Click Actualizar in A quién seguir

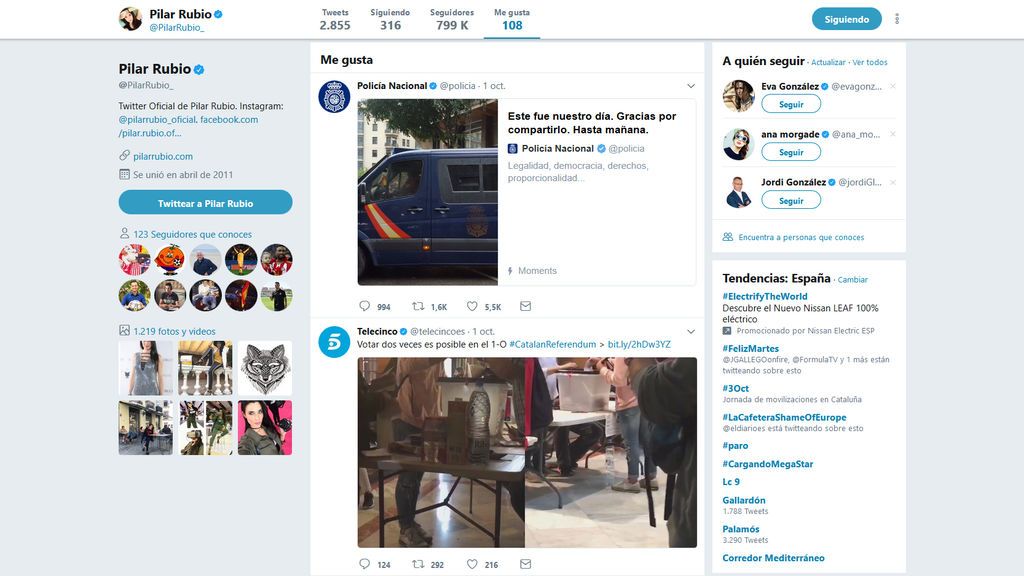[x=828, y=62]
